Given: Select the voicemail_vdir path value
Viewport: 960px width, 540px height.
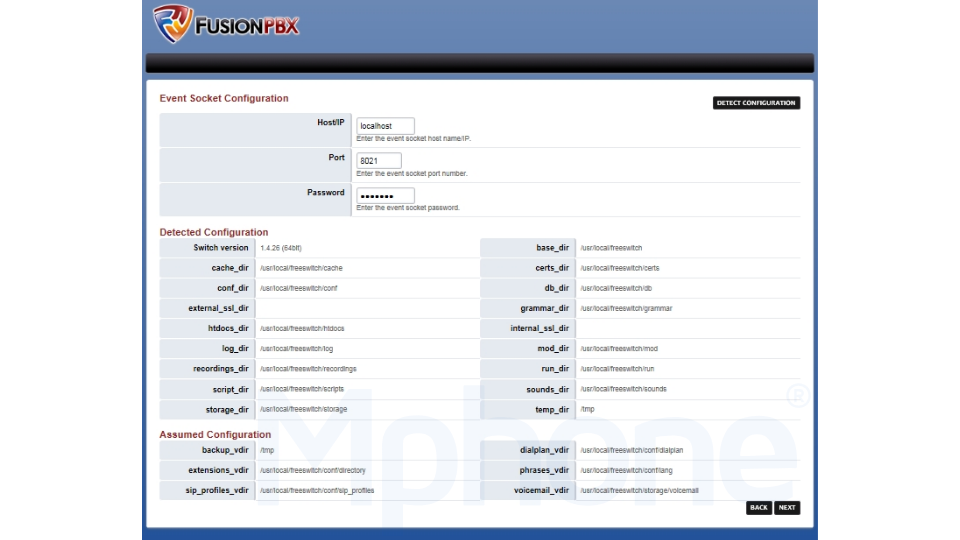Looking at the screenshot, I should [639, 490].
